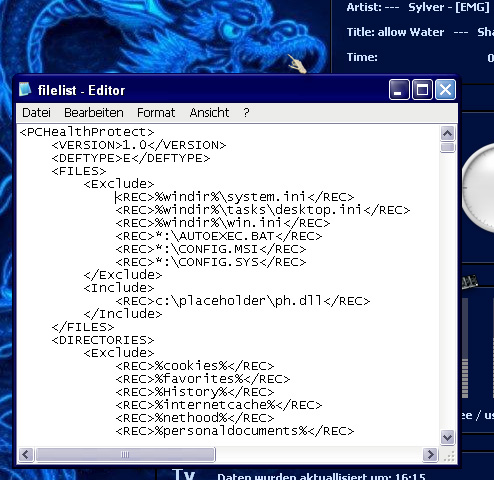494x480 pixels.
Task: Minimize the filelist Editor window
Action: pyautogui.click(x=399, y=90)
